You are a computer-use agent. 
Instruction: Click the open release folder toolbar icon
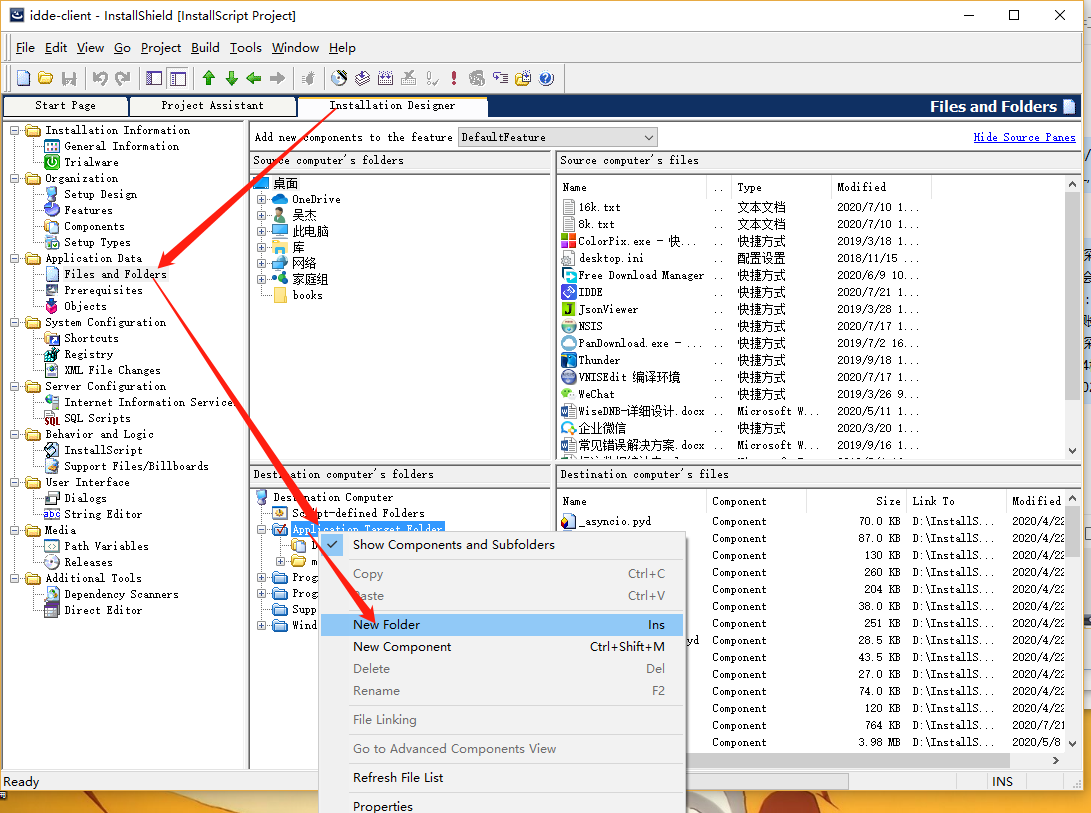tap(523, 78)
